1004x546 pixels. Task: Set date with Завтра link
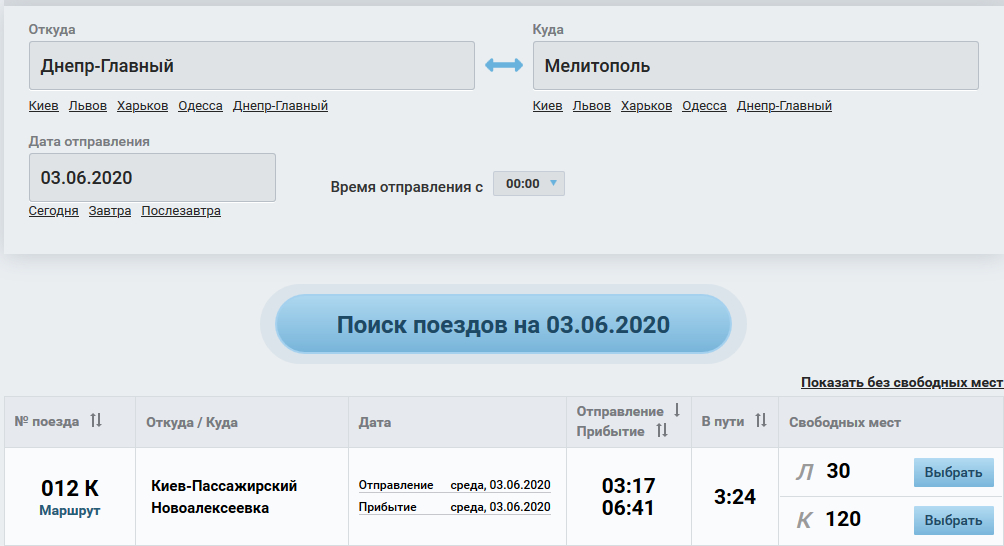click(109, 211)
